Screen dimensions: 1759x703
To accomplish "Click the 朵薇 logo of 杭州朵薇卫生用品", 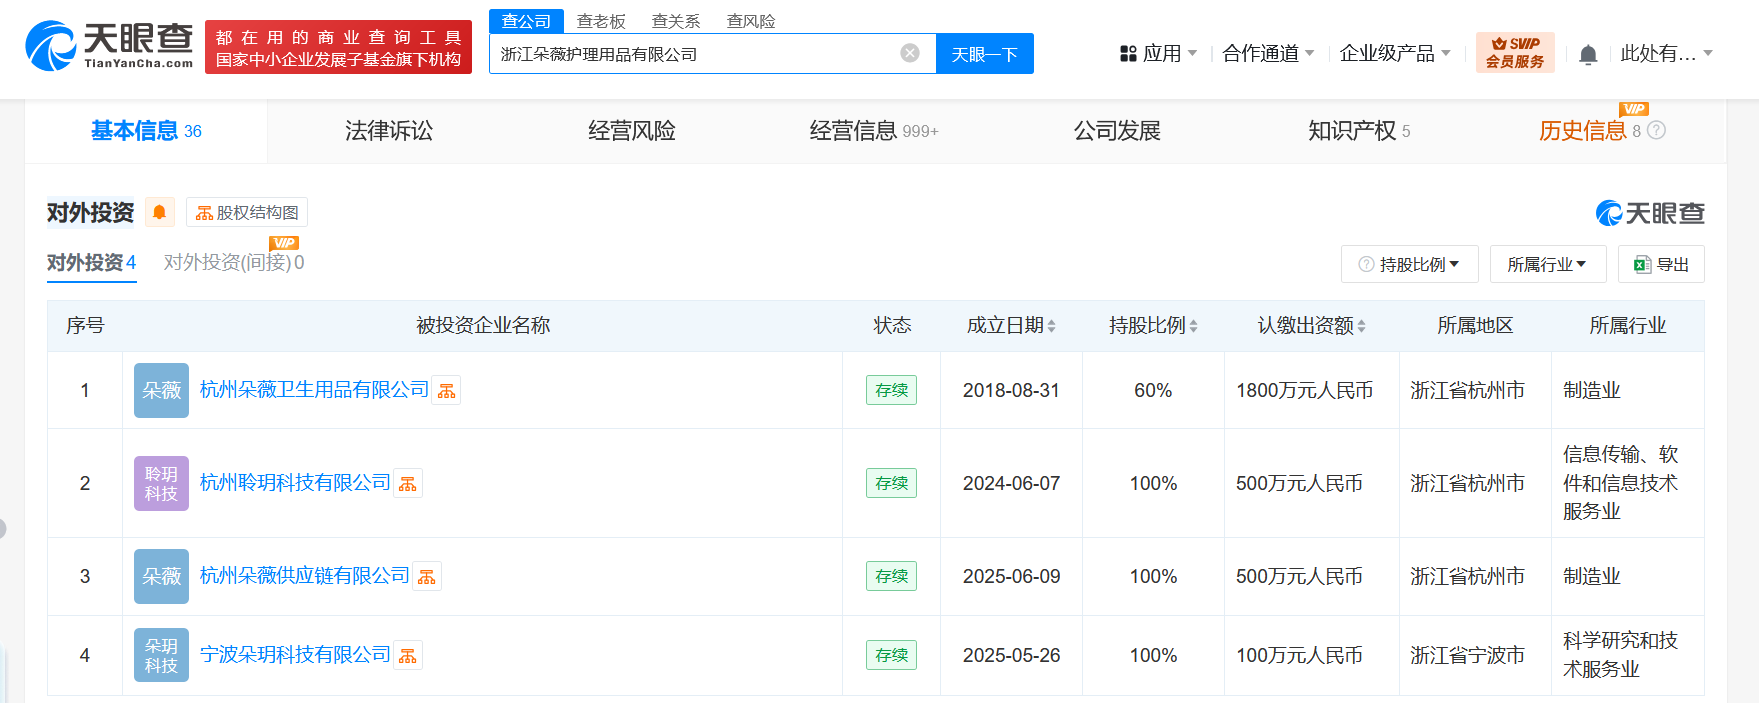I will (161, 390).
